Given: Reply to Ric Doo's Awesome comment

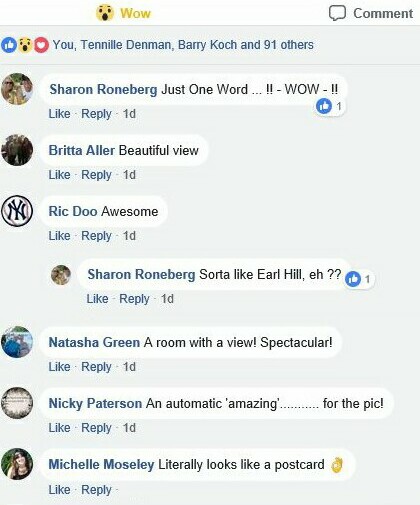Looking at the screenshot, I should tap(96, 236).
